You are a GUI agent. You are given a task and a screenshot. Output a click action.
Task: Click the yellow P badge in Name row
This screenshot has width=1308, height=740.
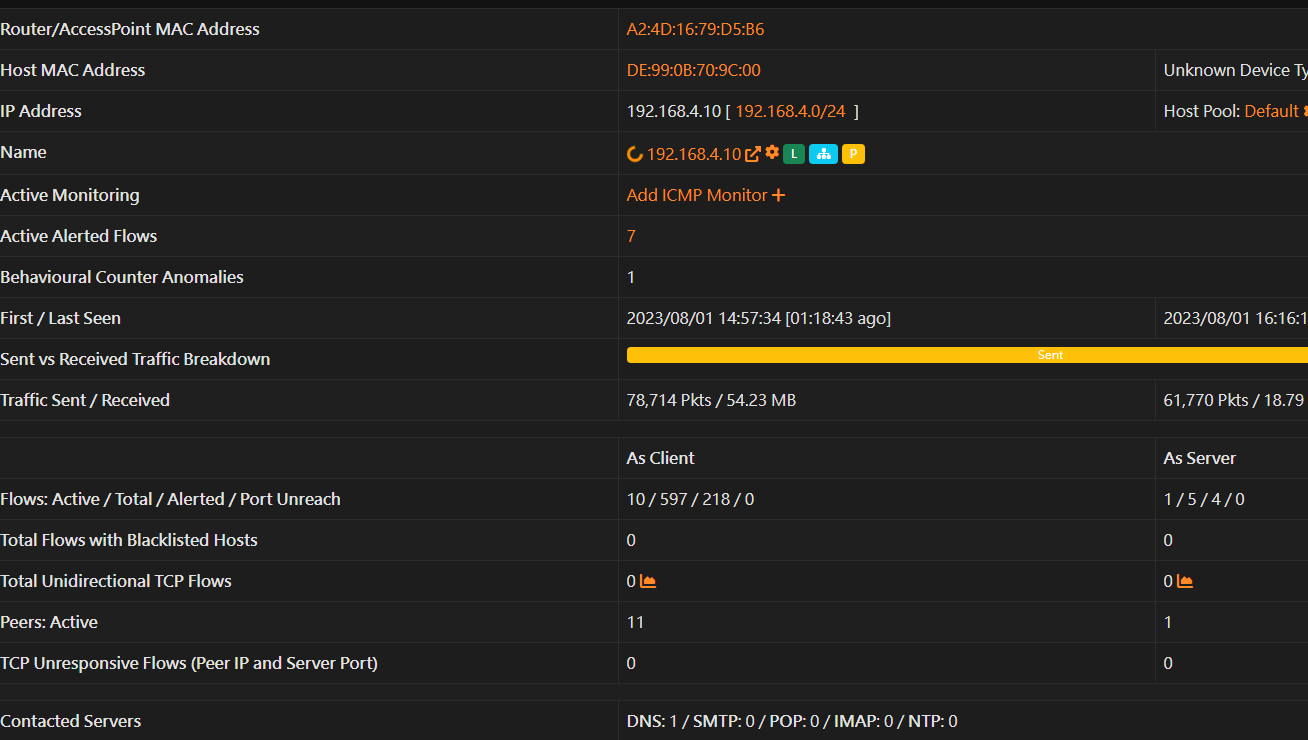pyautogui.click(x=853, y=154)
